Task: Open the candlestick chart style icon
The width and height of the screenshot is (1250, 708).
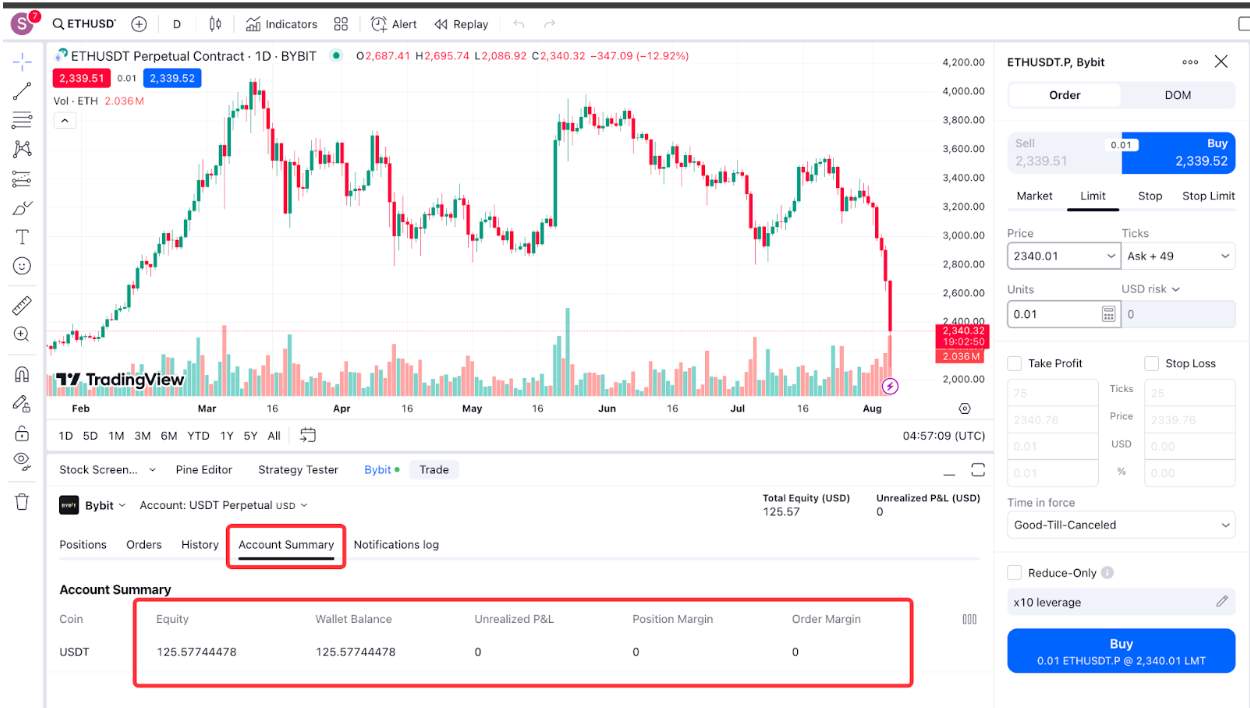Action: (216, 24)
